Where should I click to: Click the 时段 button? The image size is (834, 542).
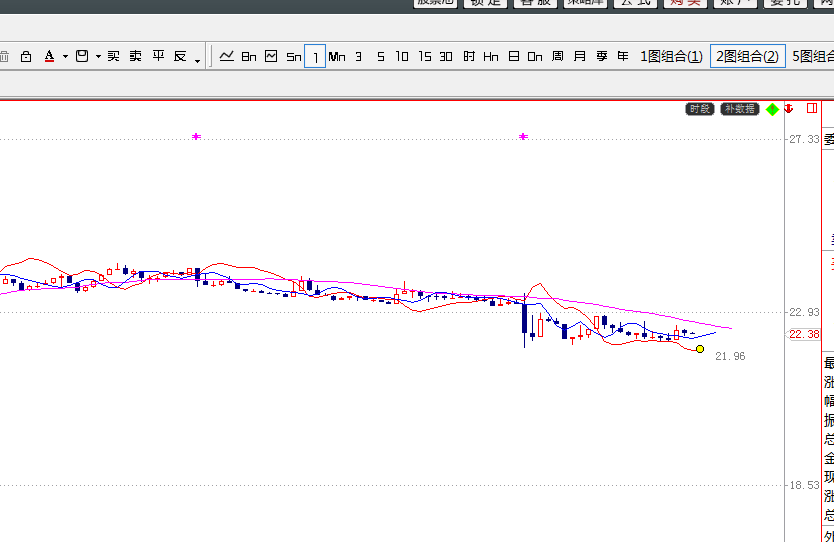click(700, 109)
